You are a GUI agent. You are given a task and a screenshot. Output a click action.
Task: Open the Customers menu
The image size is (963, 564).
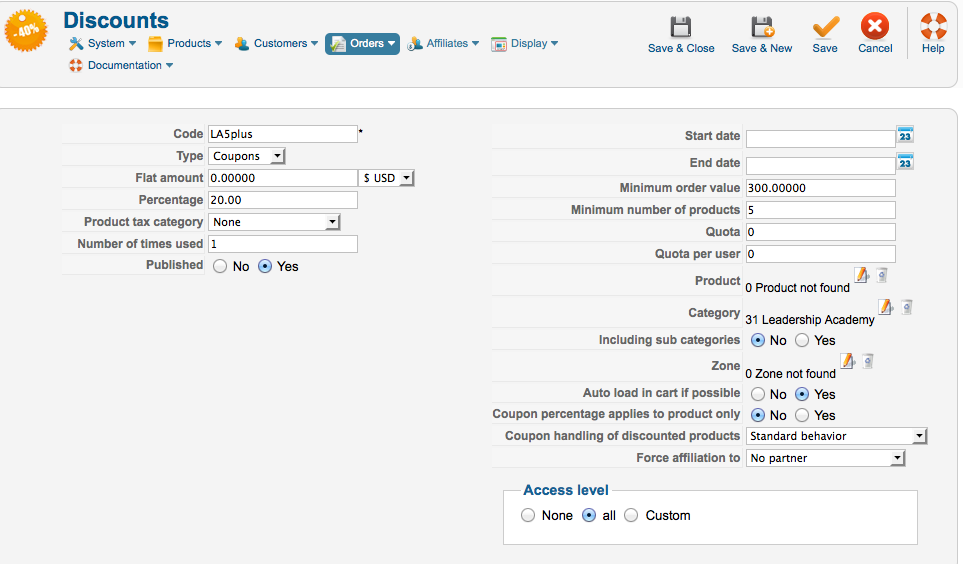click(x=277, y=43)
